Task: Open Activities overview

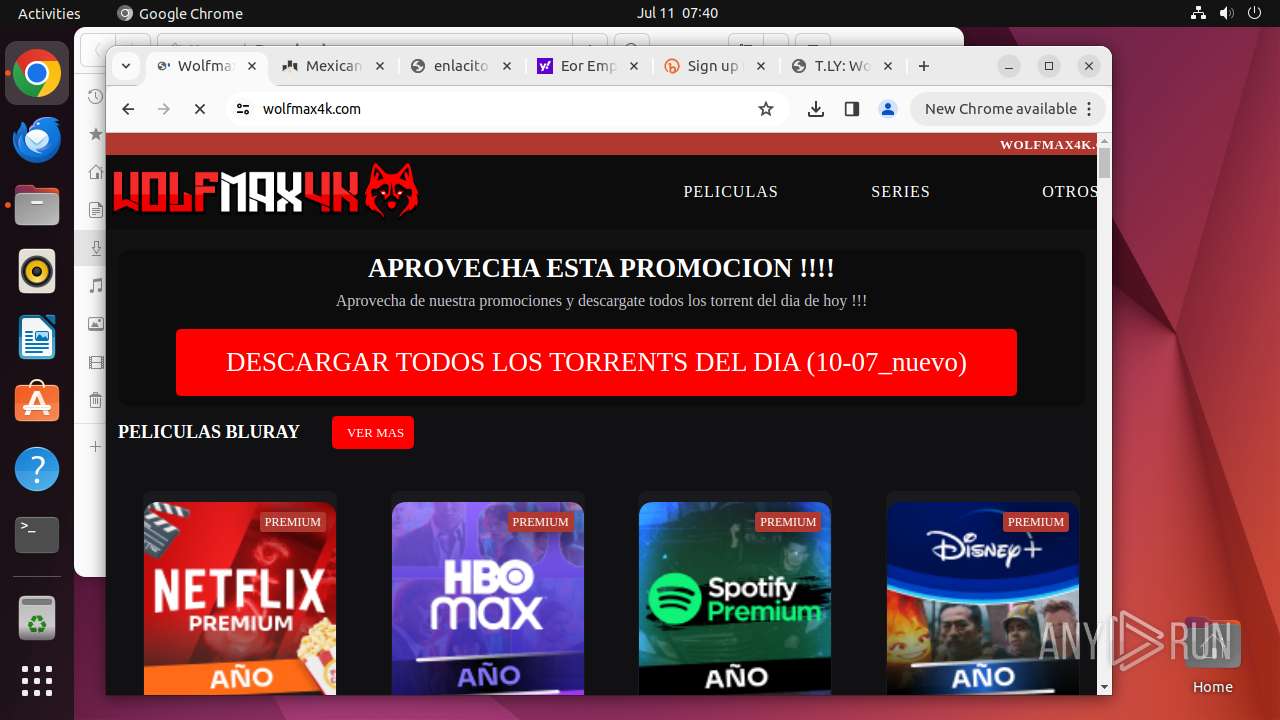Action: point(49,13)
